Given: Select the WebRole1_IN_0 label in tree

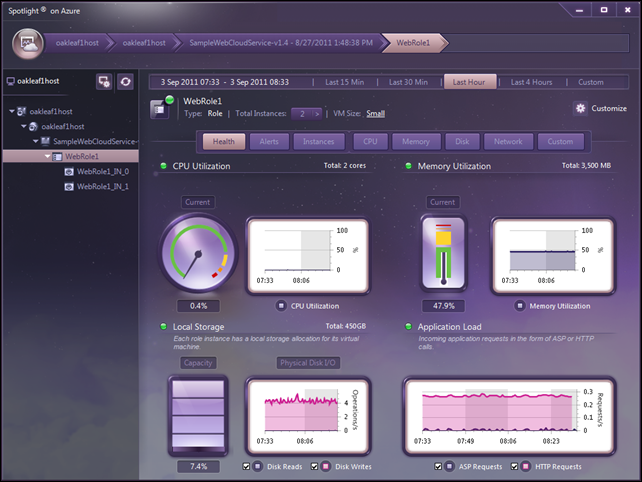Looking at the screenshot, I should click(103, 172).
